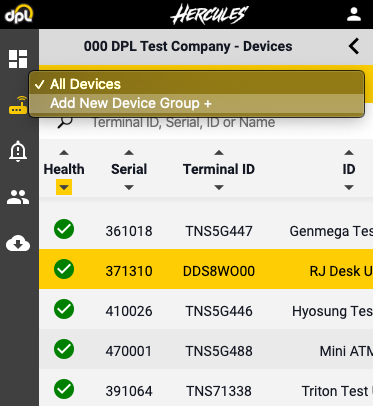Click terminal ID TNS71338
Viewport: 373px width, 406px height.
(219, 391)
